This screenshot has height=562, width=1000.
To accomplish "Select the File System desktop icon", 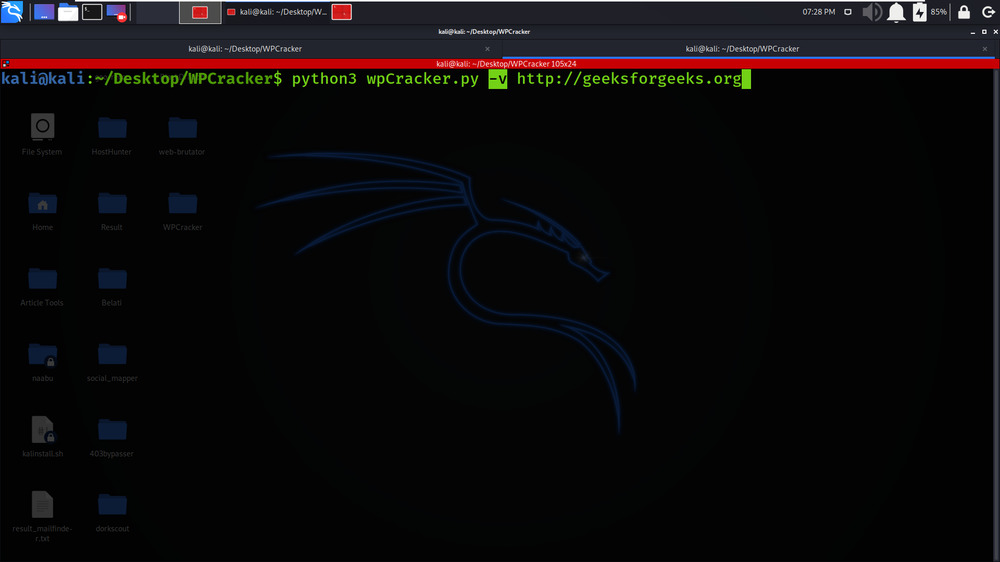I will point(42,134).
